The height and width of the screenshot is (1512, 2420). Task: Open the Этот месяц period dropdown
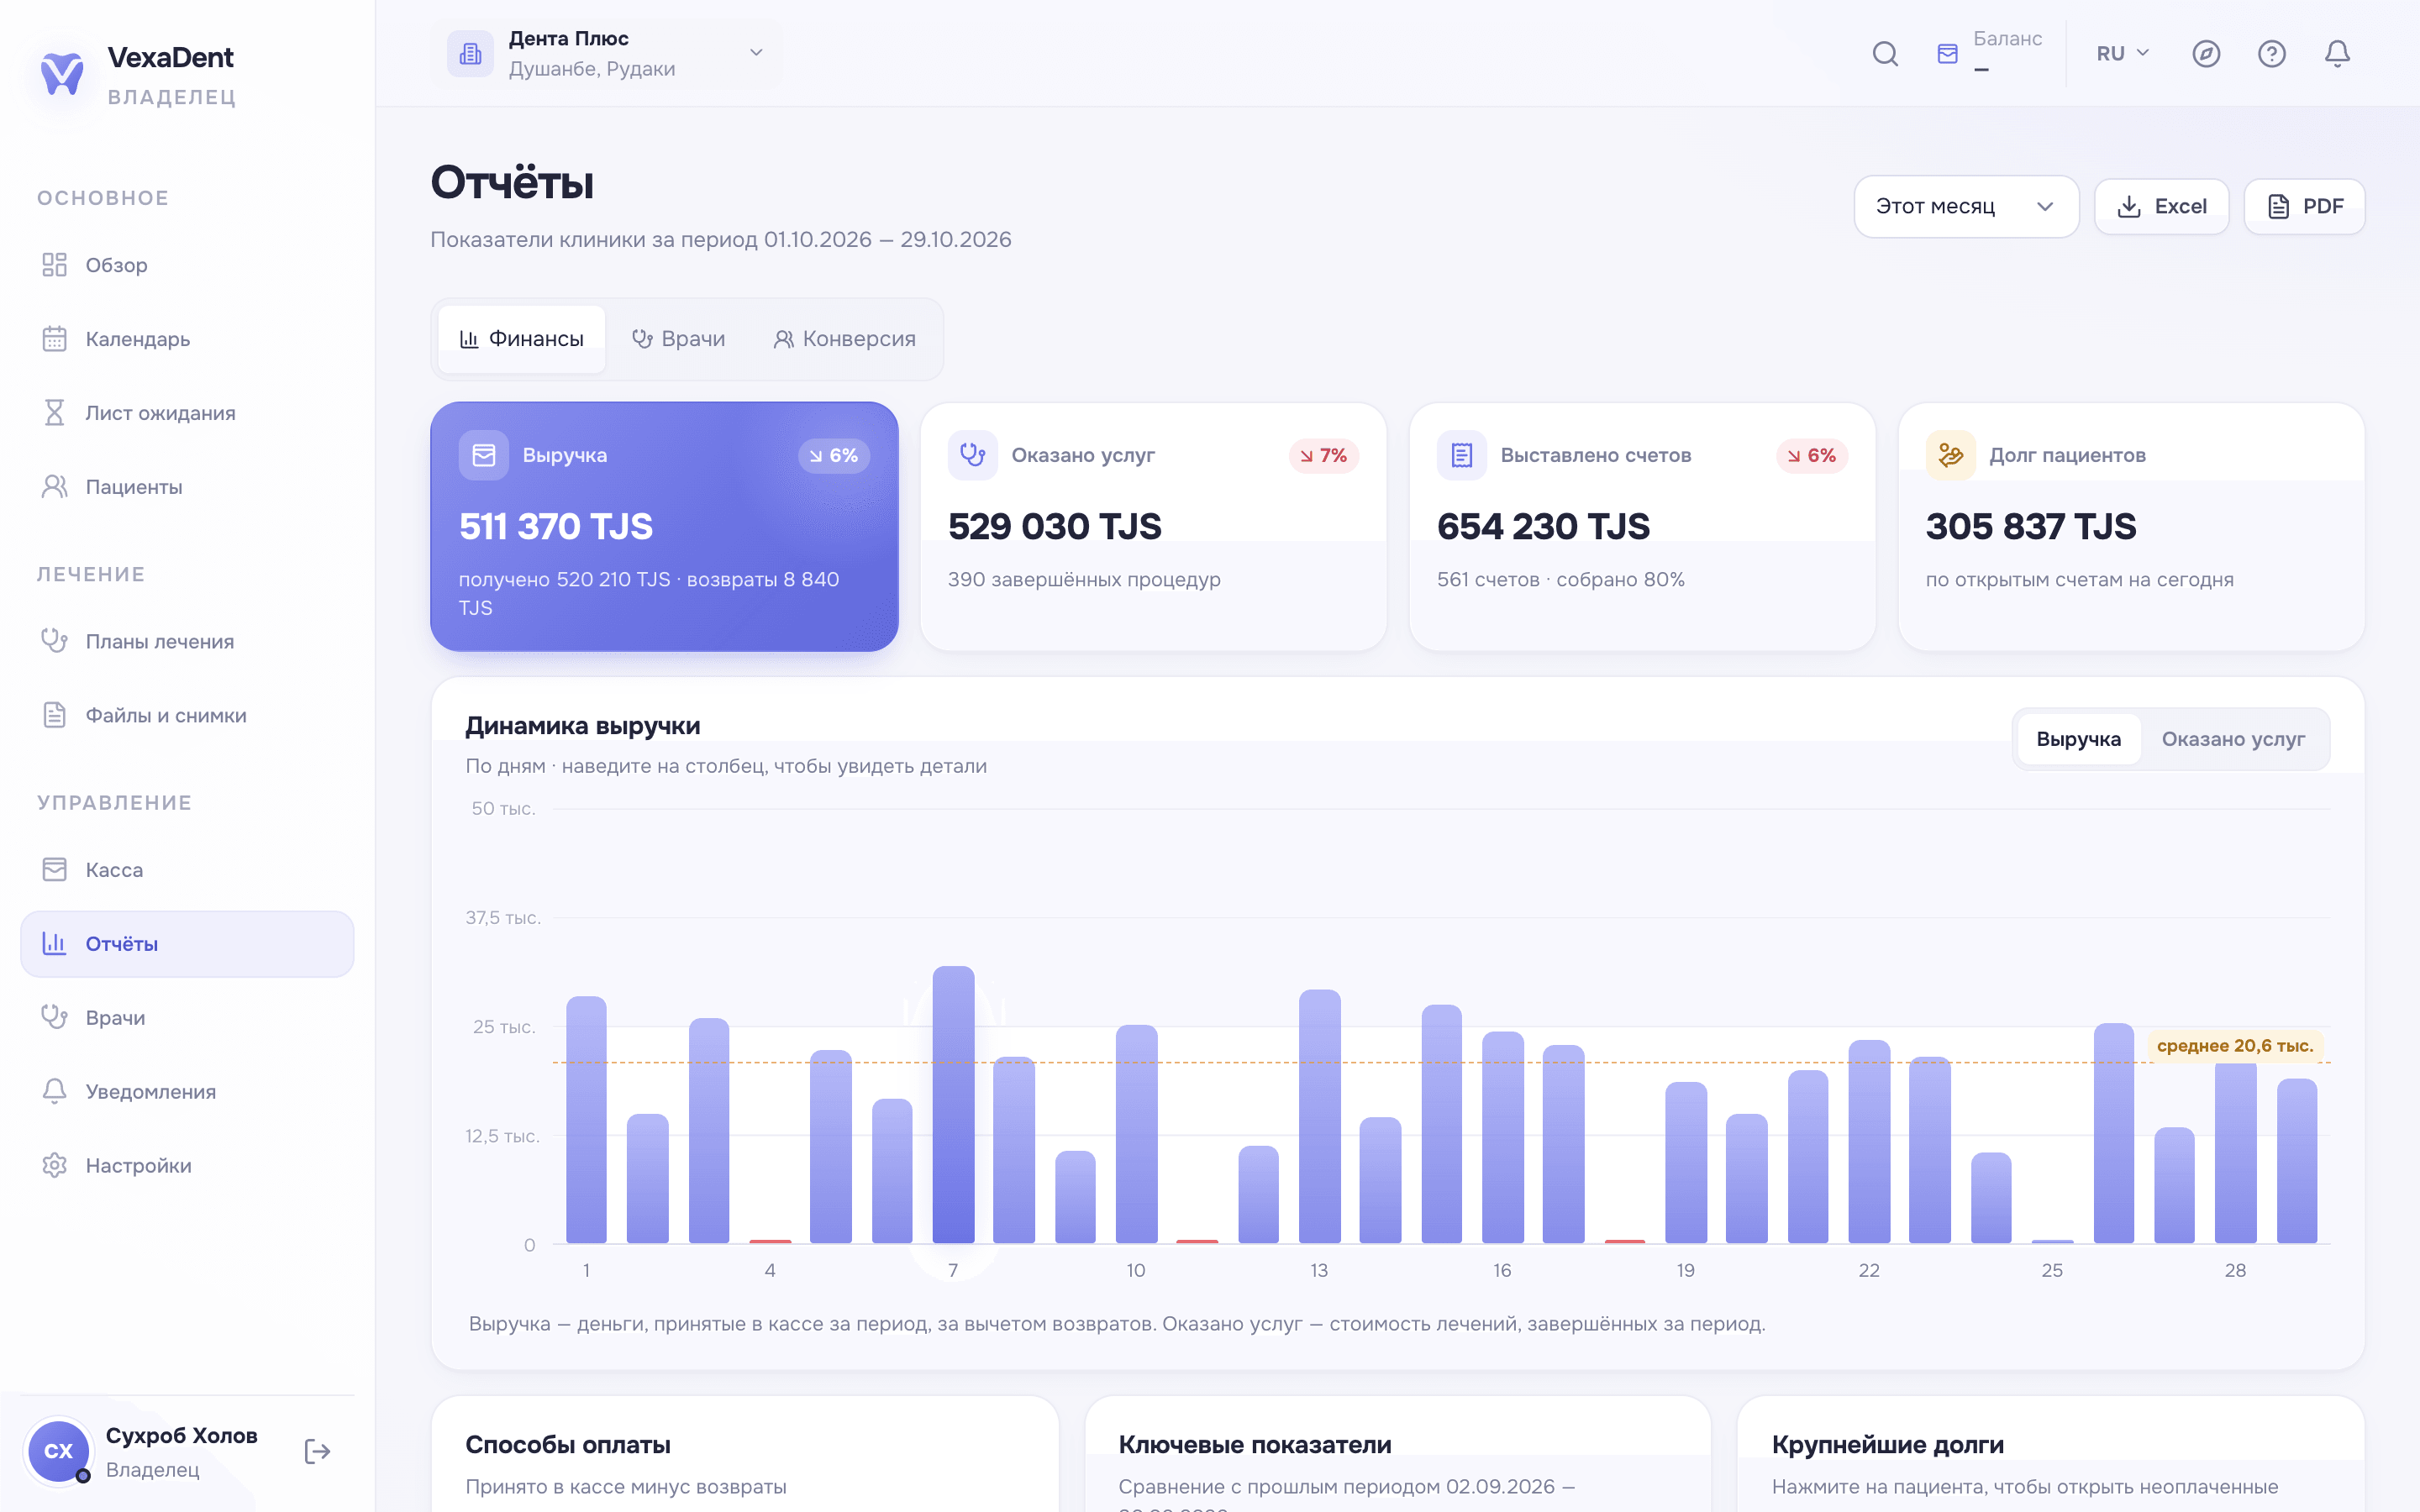pos(1966,207)
